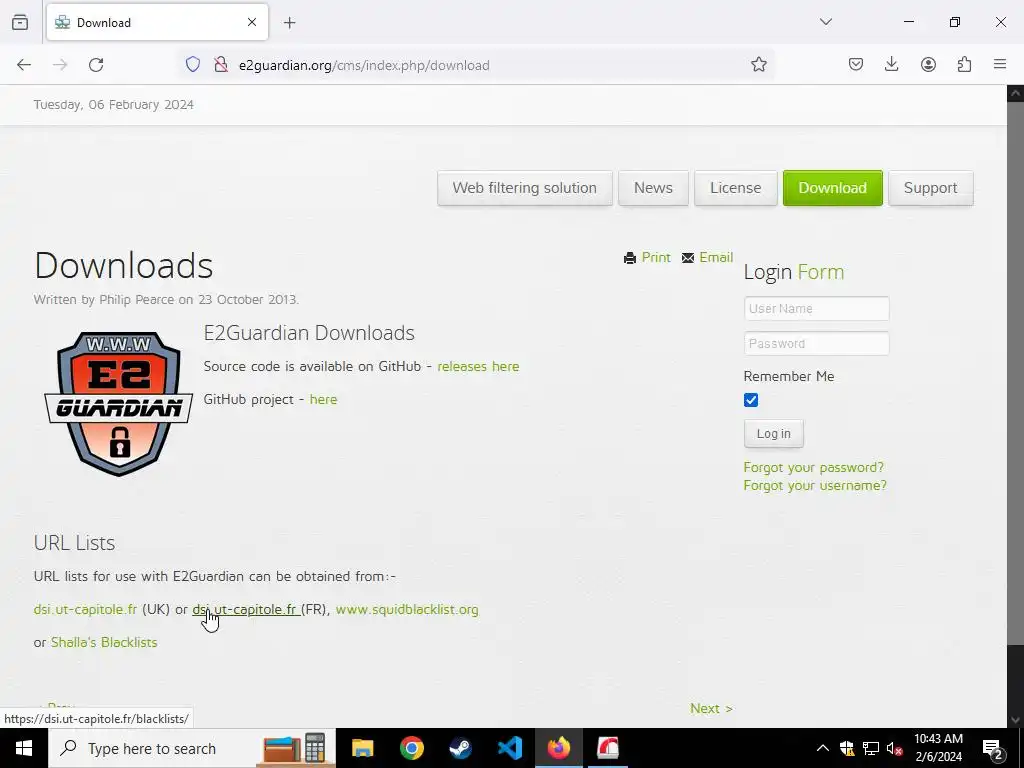The width and height of the screenshot is (1024, 768).
Task: Toggle the Remember Me checkbox
Action: [x=751, y=400]
